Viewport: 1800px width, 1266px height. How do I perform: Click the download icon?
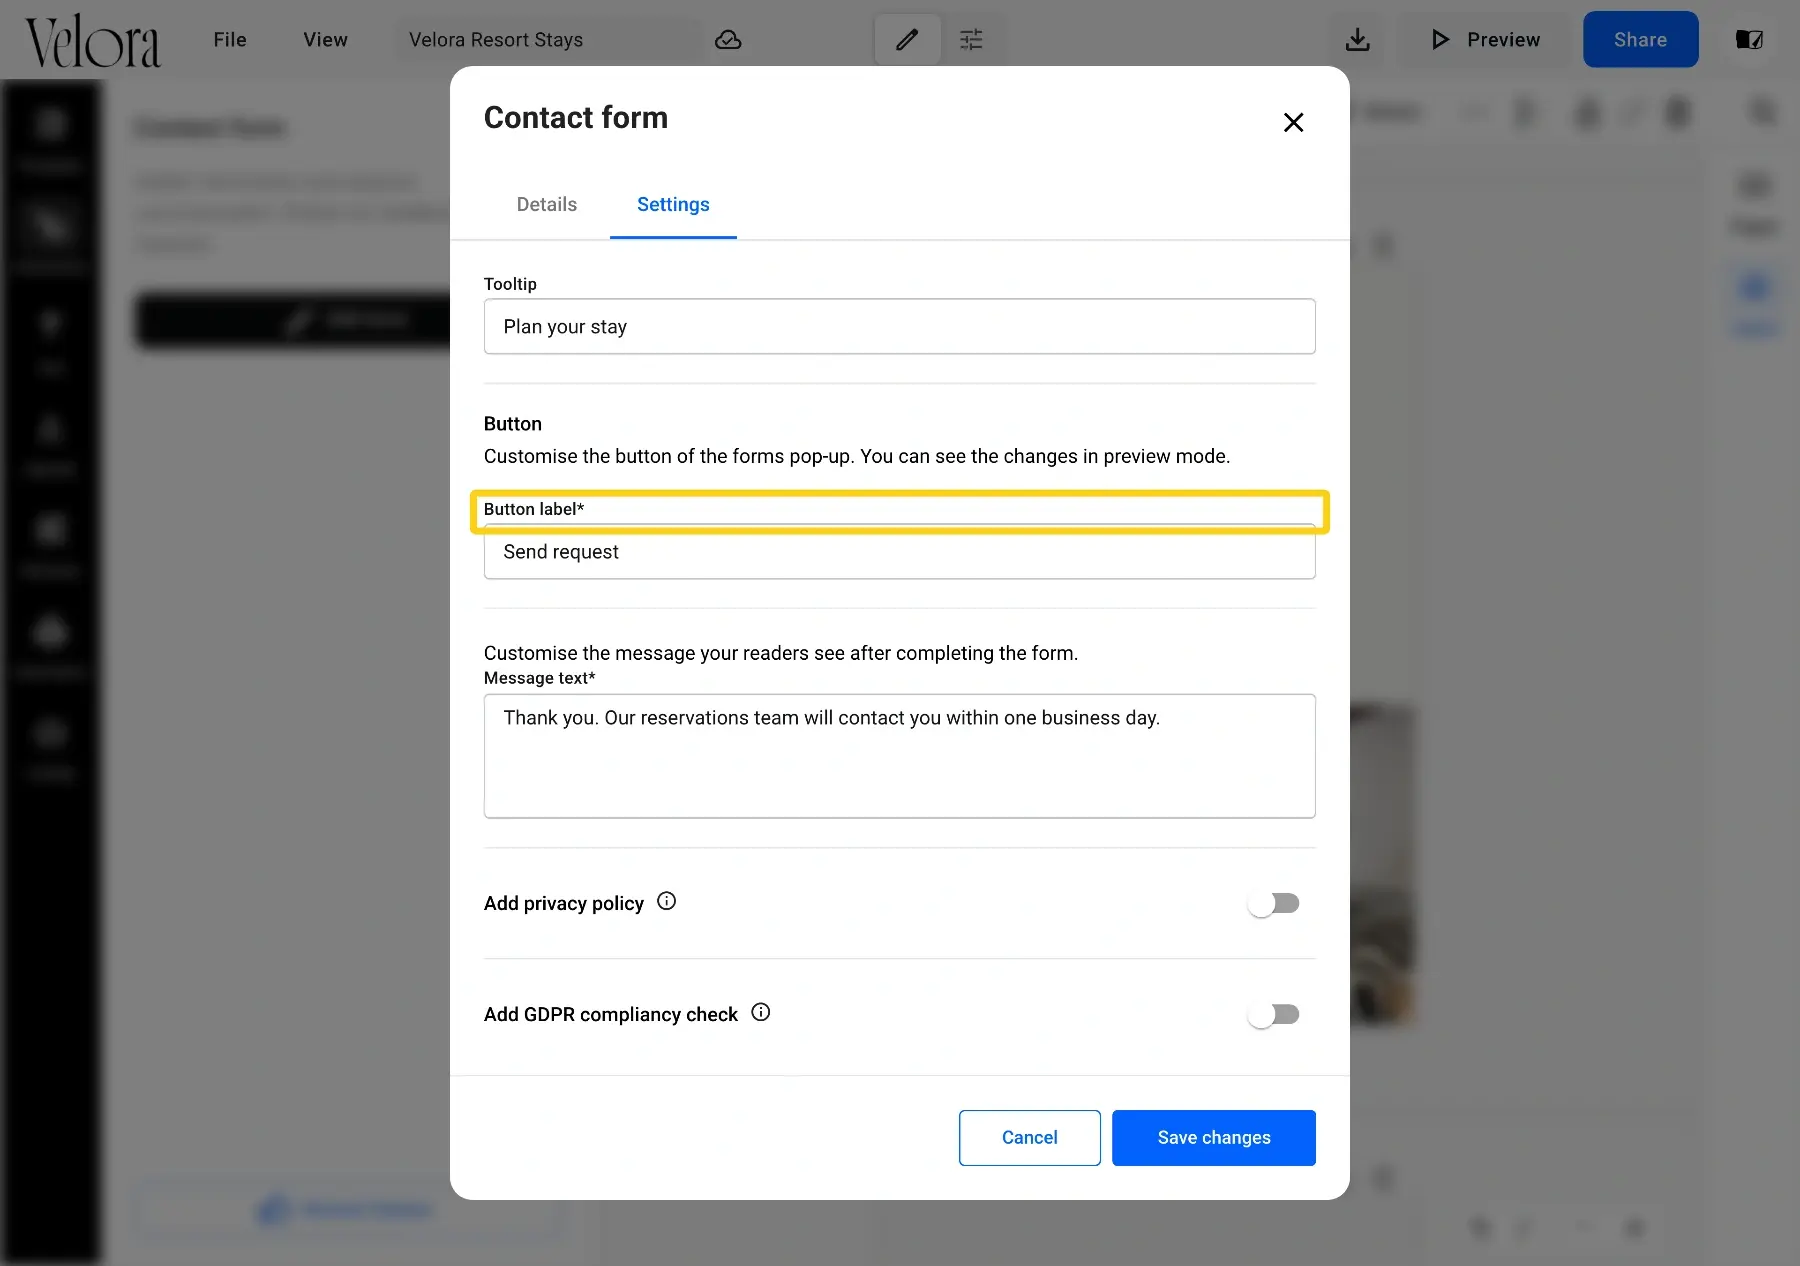click(1357, 40)
